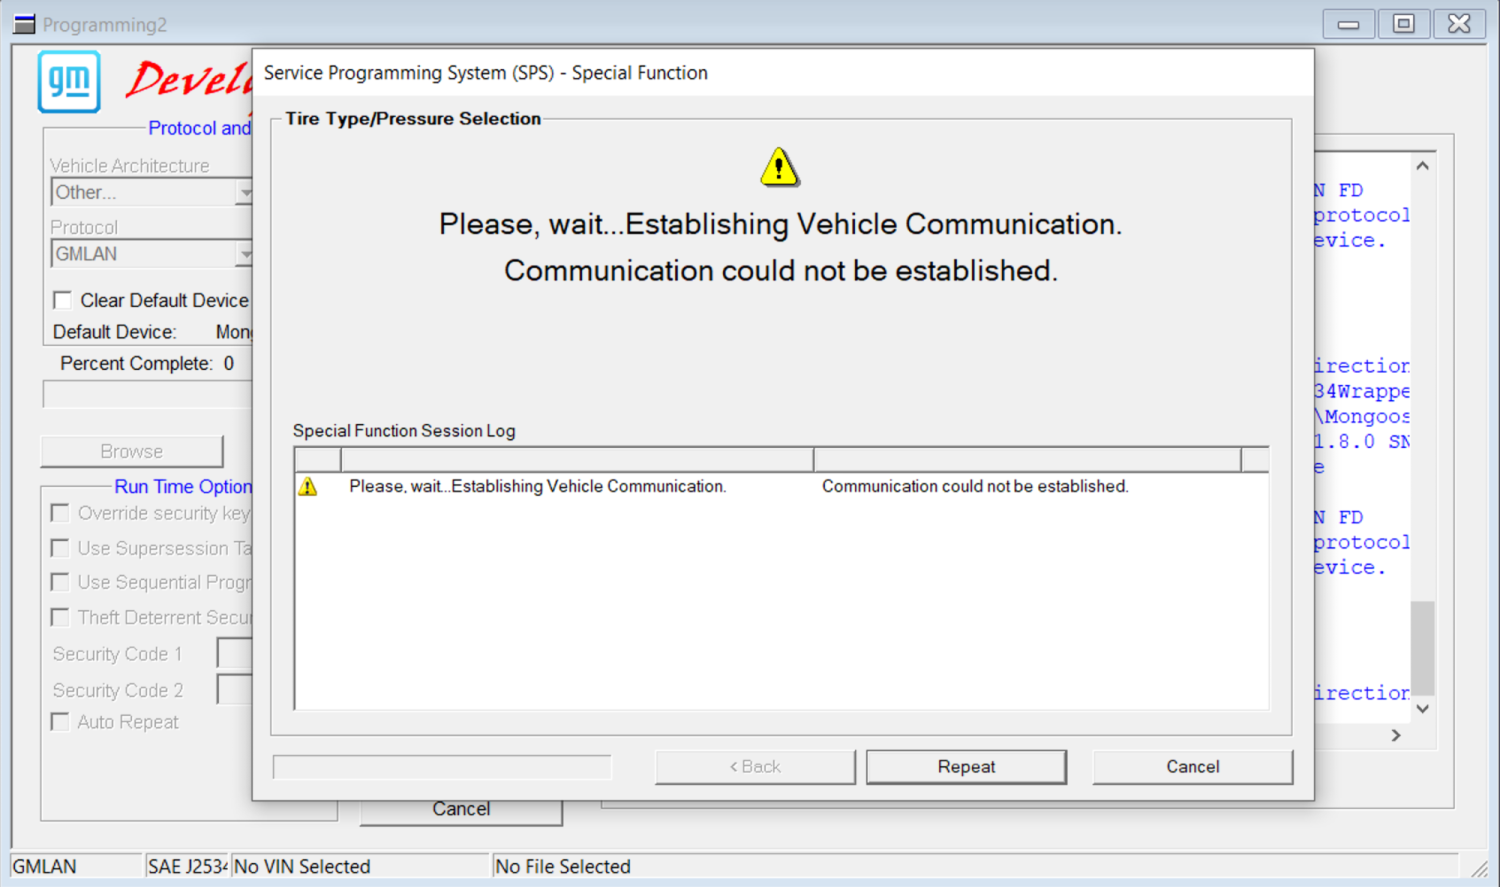Click the scroll down arrow in log panel
Screen dimensions: 1500x887
click(x=1423, y=708)
